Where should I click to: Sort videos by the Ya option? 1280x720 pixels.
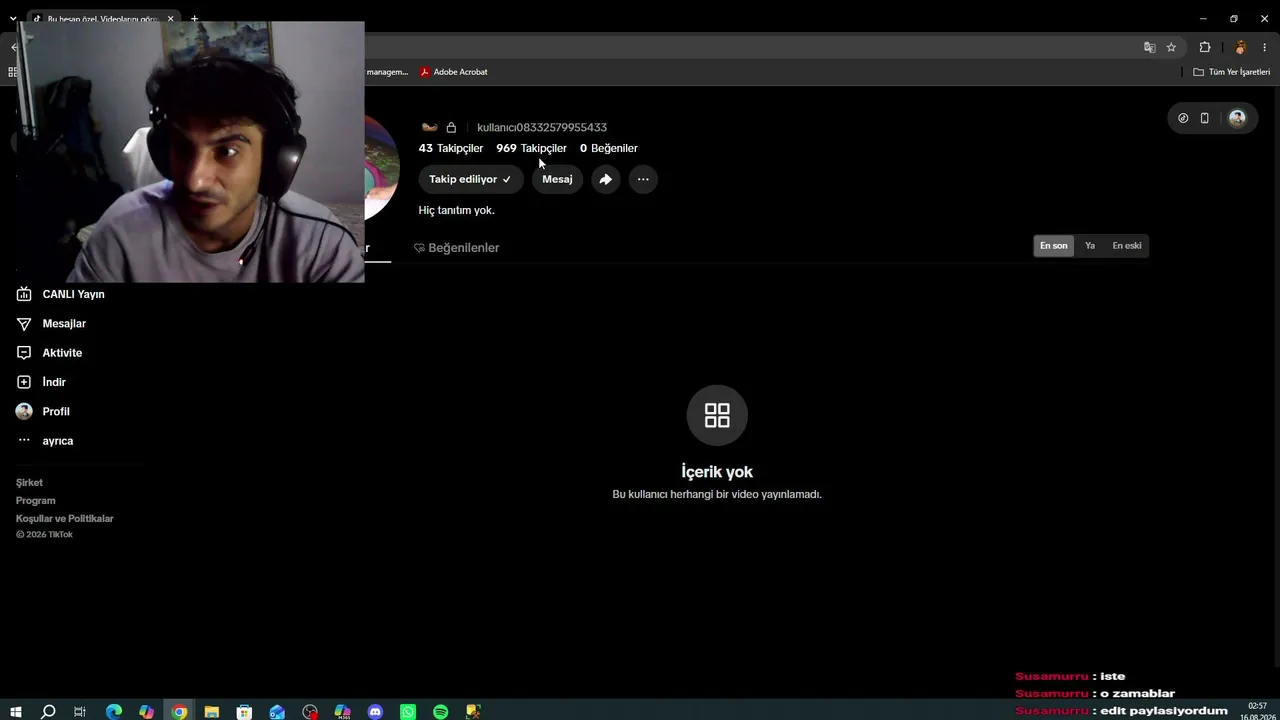1090,246
